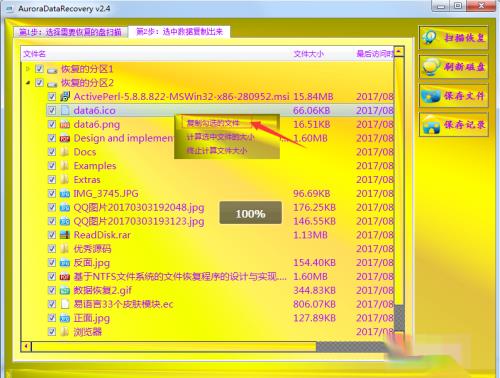Click the picture icon beside QQ图片20170303193123.jpg
The height and width of the screenshot is (378, 500).
click(x=65, y=221)
